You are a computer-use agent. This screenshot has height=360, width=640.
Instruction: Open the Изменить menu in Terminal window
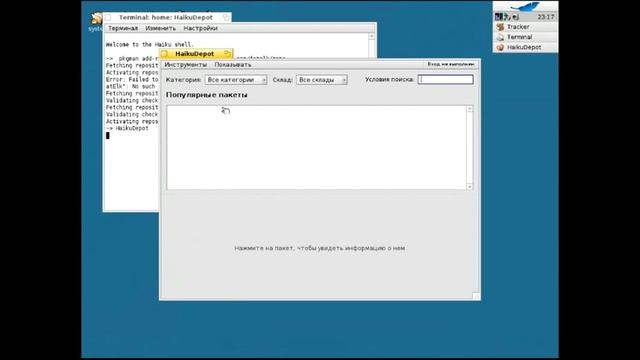coord(160,28)
